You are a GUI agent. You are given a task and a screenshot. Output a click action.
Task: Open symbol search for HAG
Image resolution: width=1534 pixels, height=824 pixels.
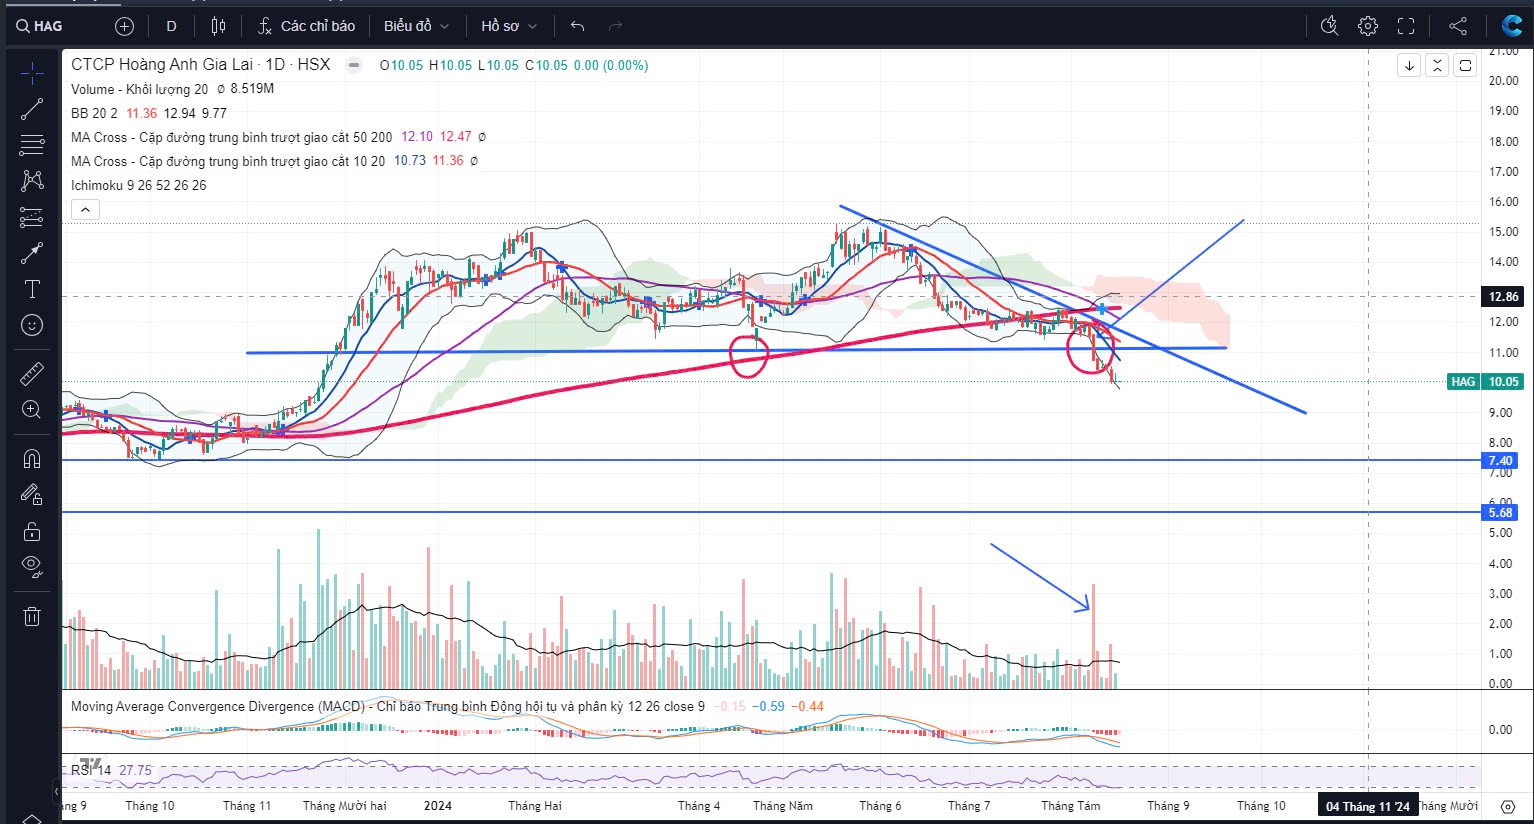(40, 26)
